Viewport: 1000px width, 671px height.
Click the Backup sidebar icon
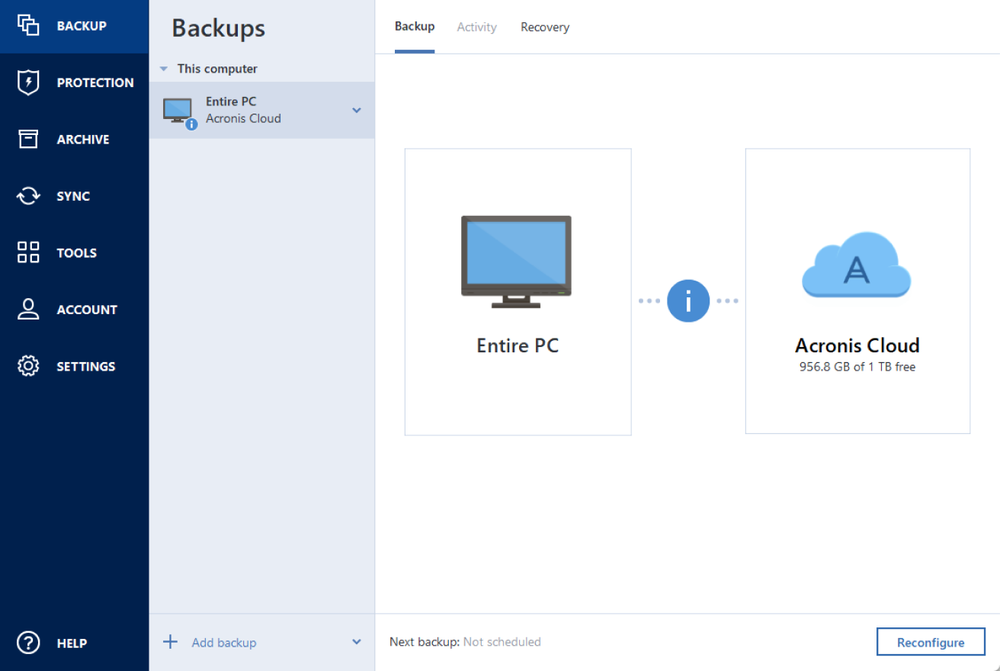point(28,26)
